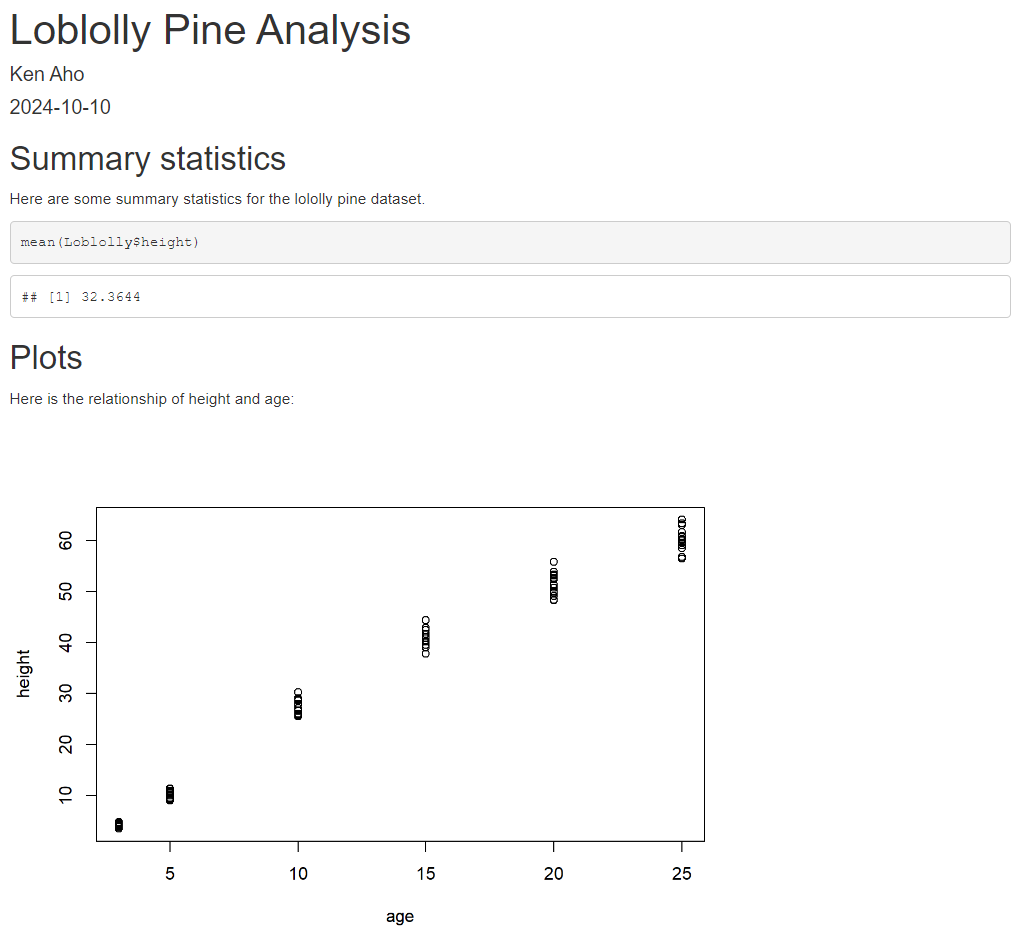Click the x-axis tick label 5
The height and width of the screenshot is (934, 1014).
pyautogui.click(x=170, y=874)
